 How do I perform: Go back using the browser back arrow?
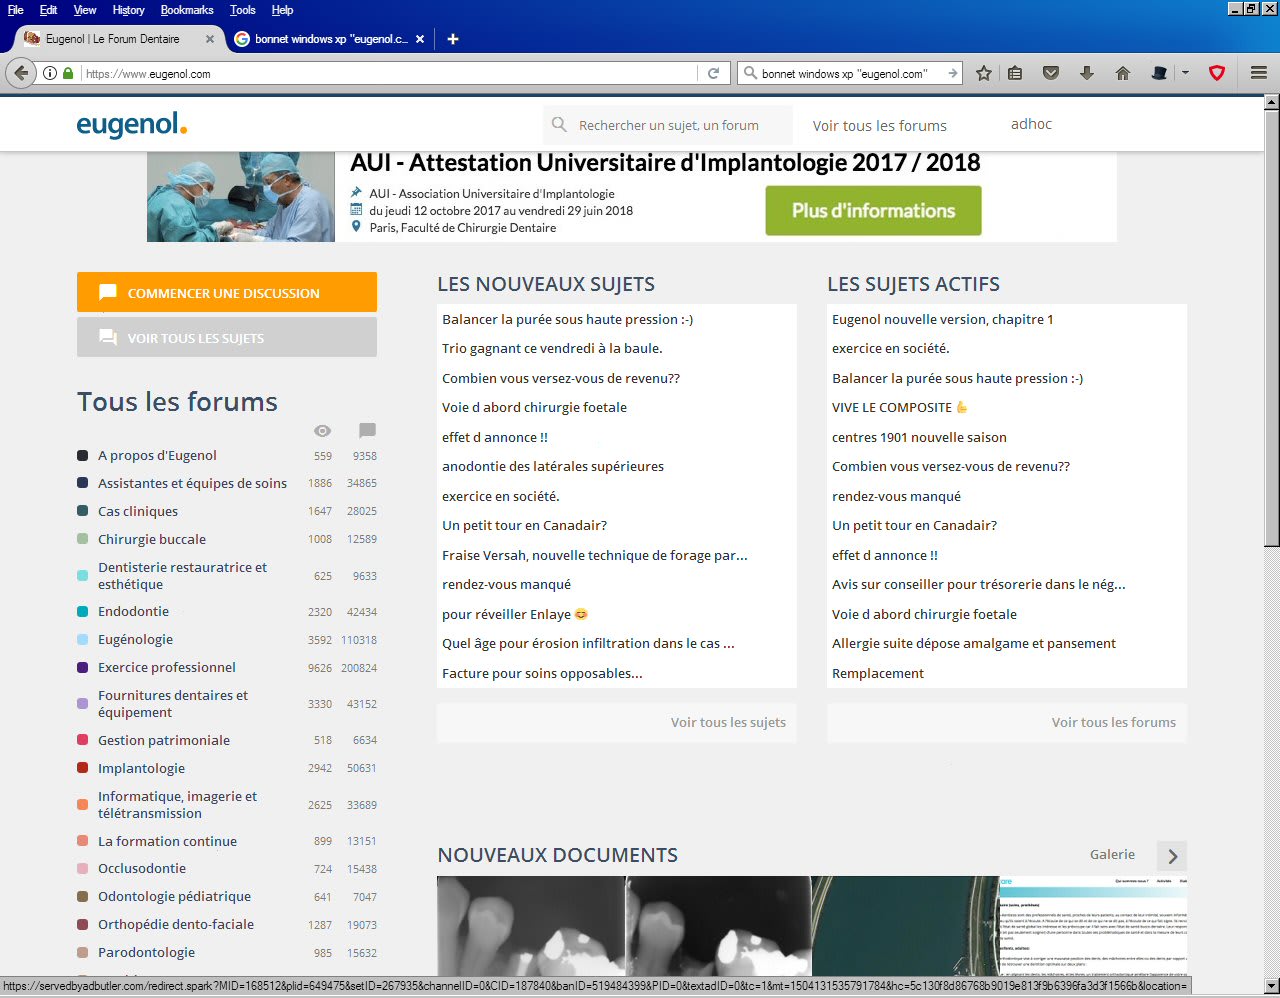click(x=21, y=73)
